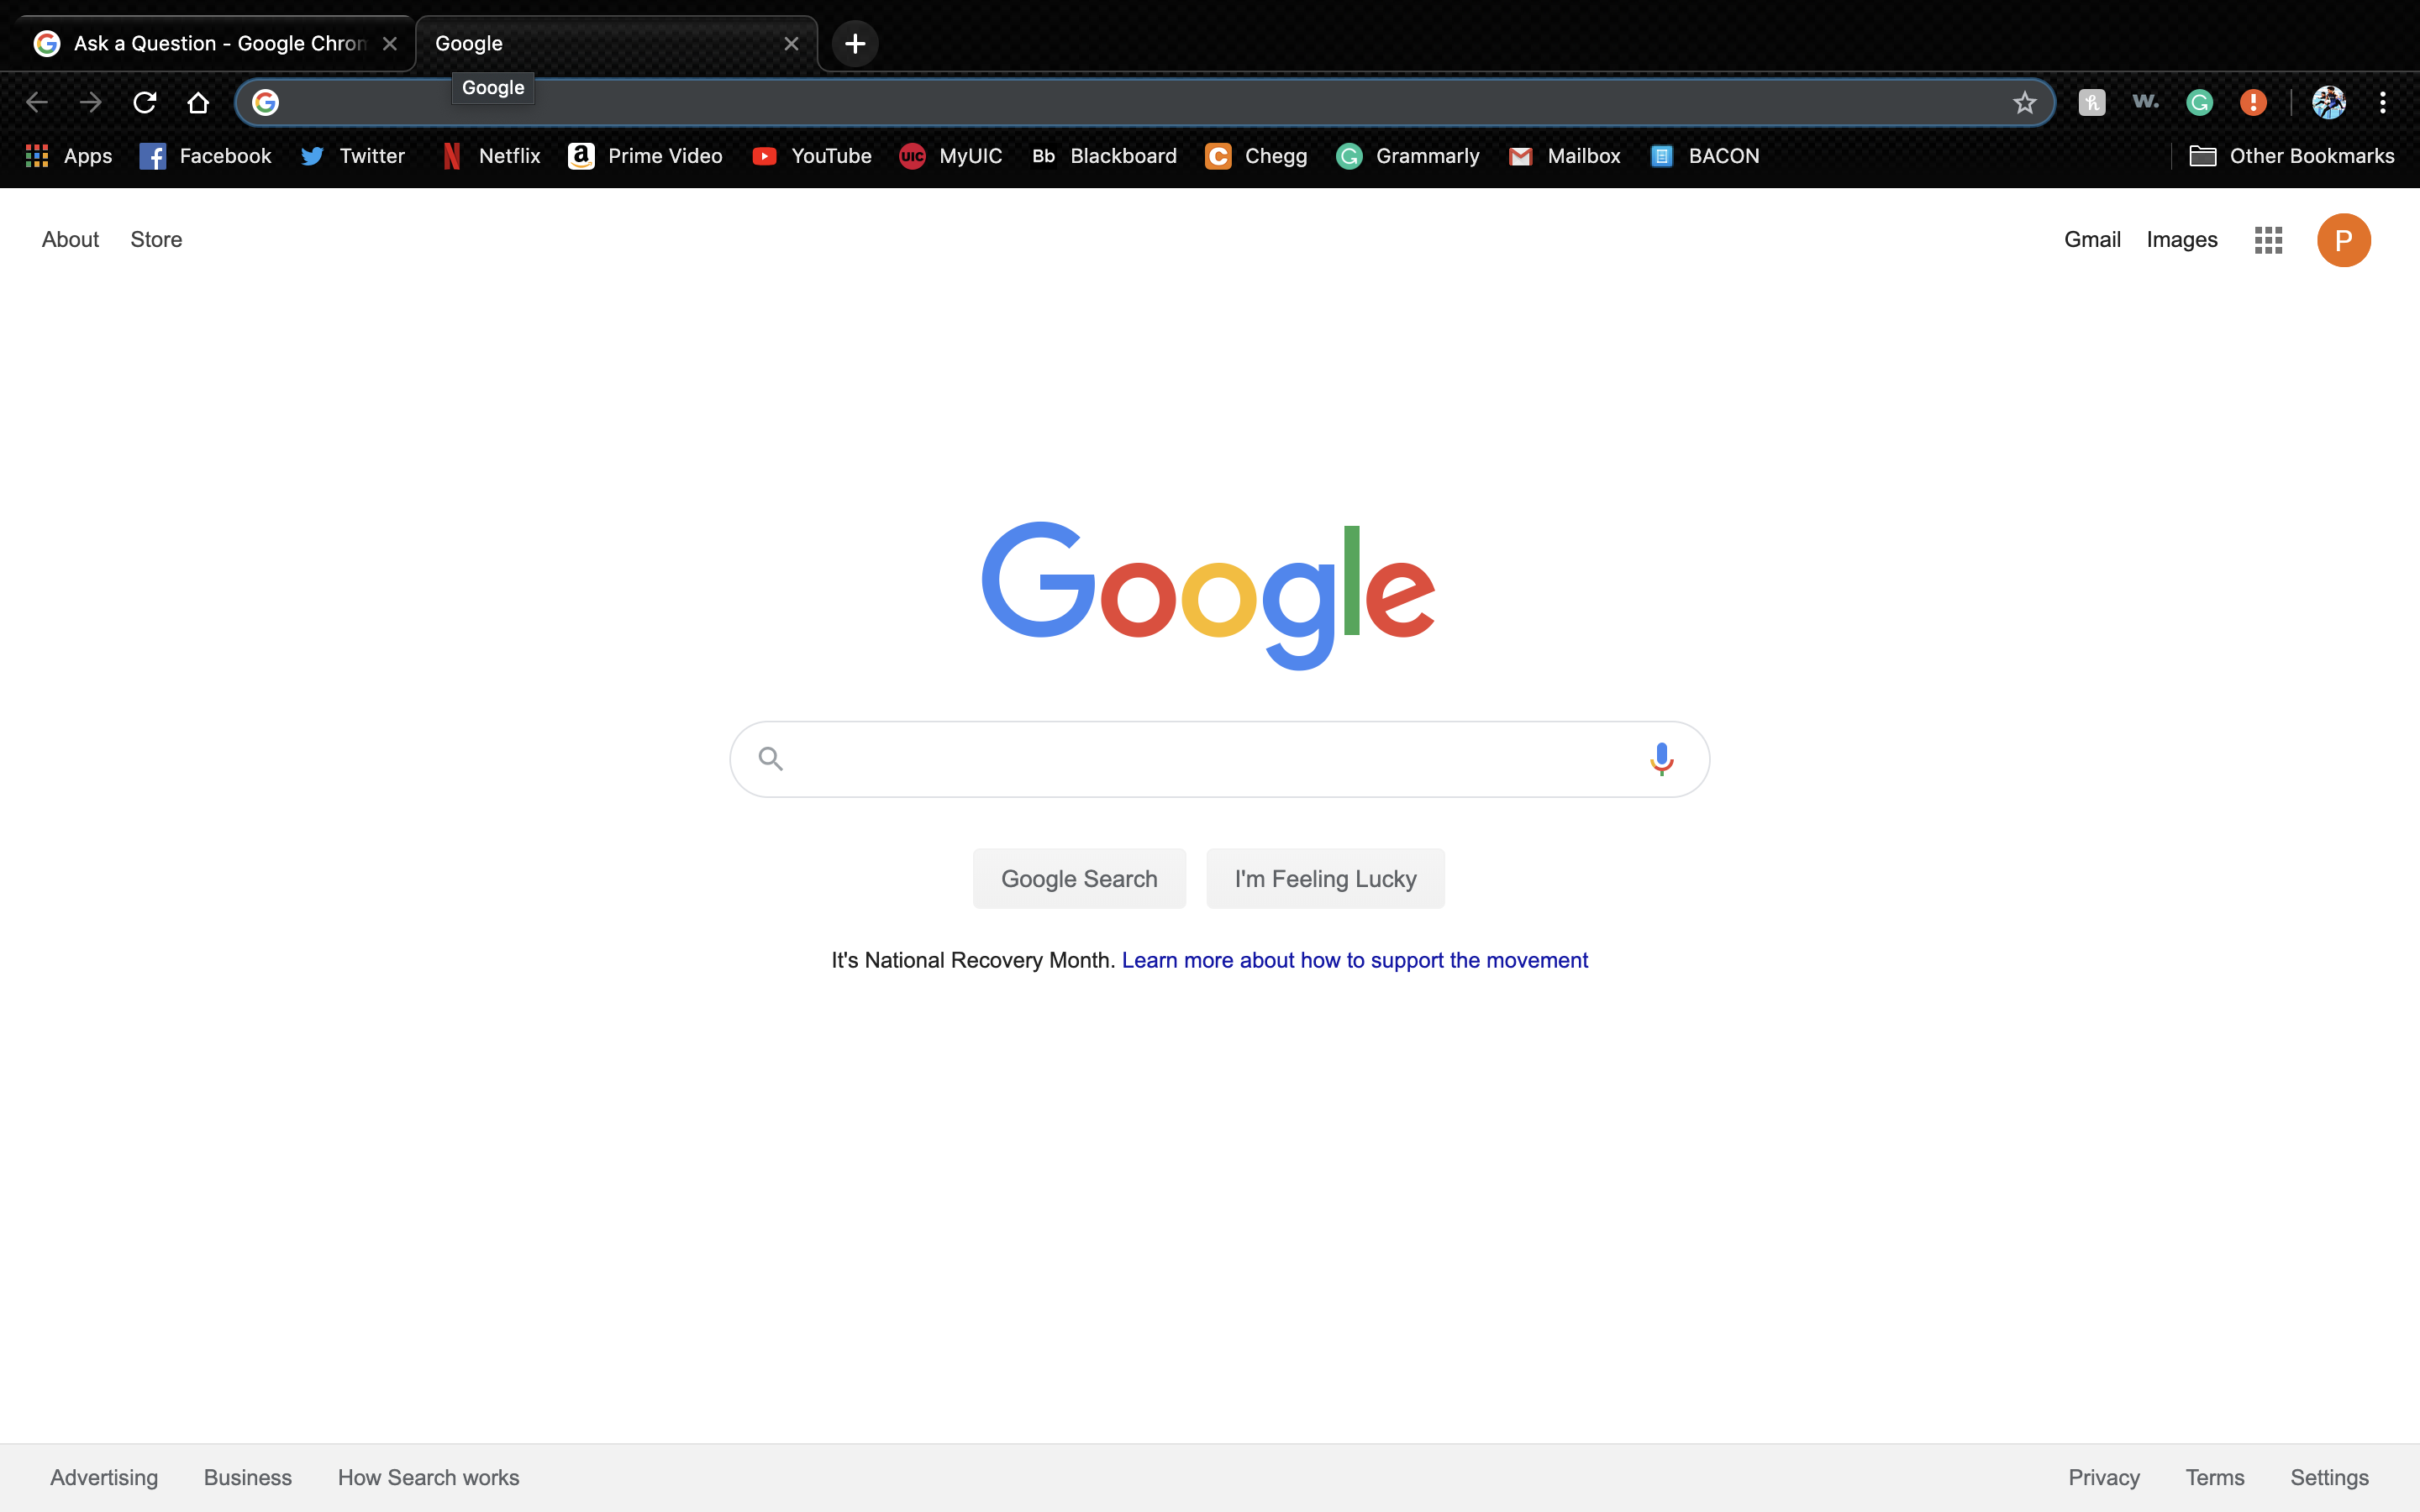Click the Chrome back navigation arrow
Viewport: 2420px width, 1512px height.
point(37,101)
